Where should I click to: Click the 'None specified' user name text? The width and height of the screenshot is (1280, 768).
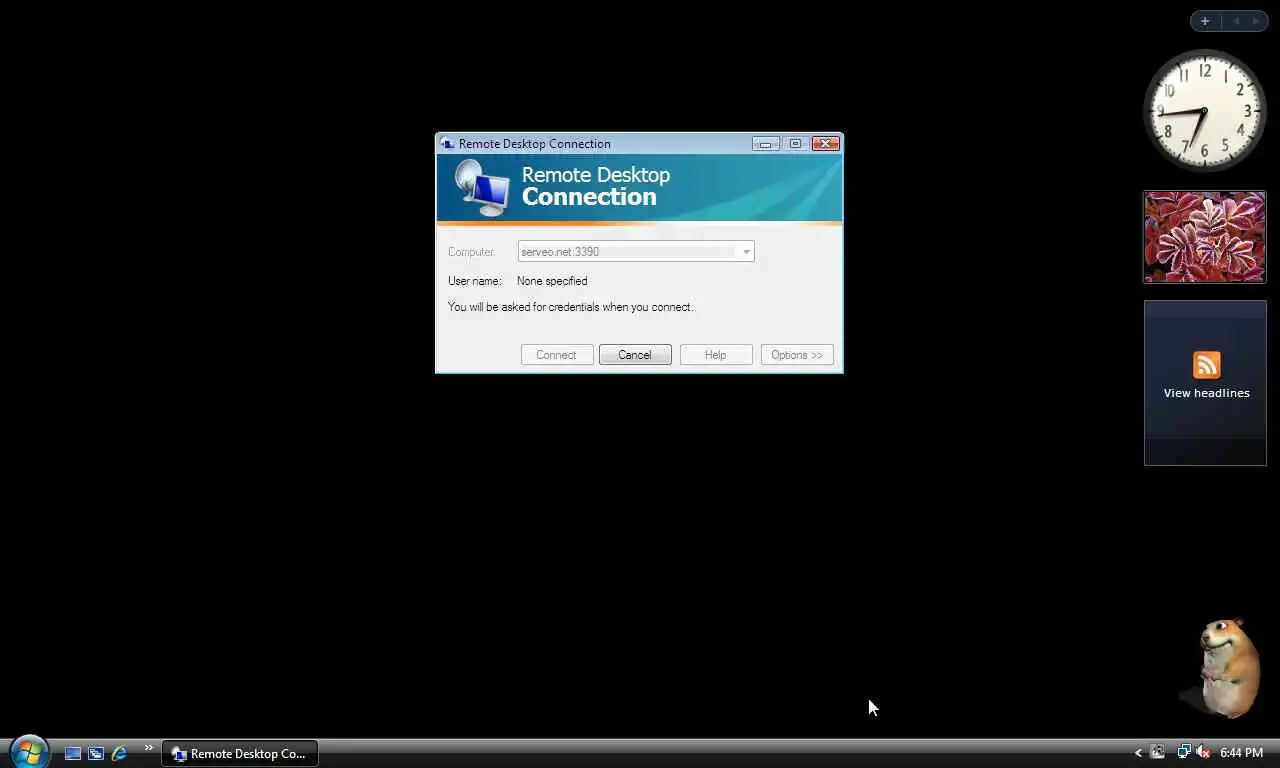click(552, 281)
